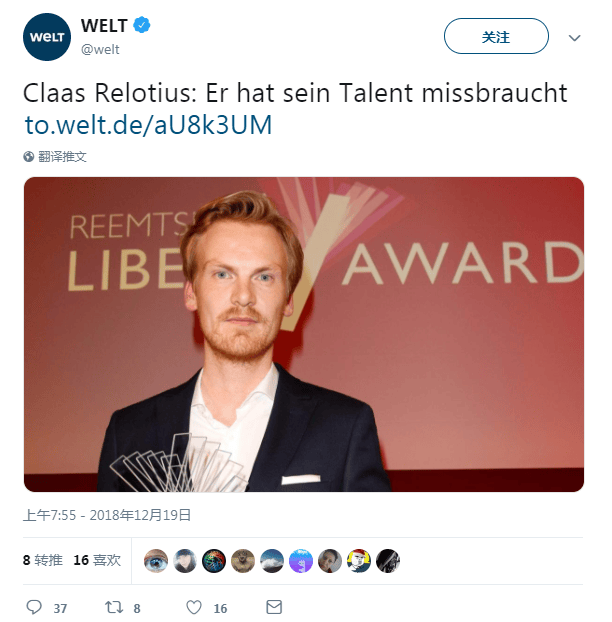
Task: Follow WELT with the 关注 button
Action: pos(496,36)
